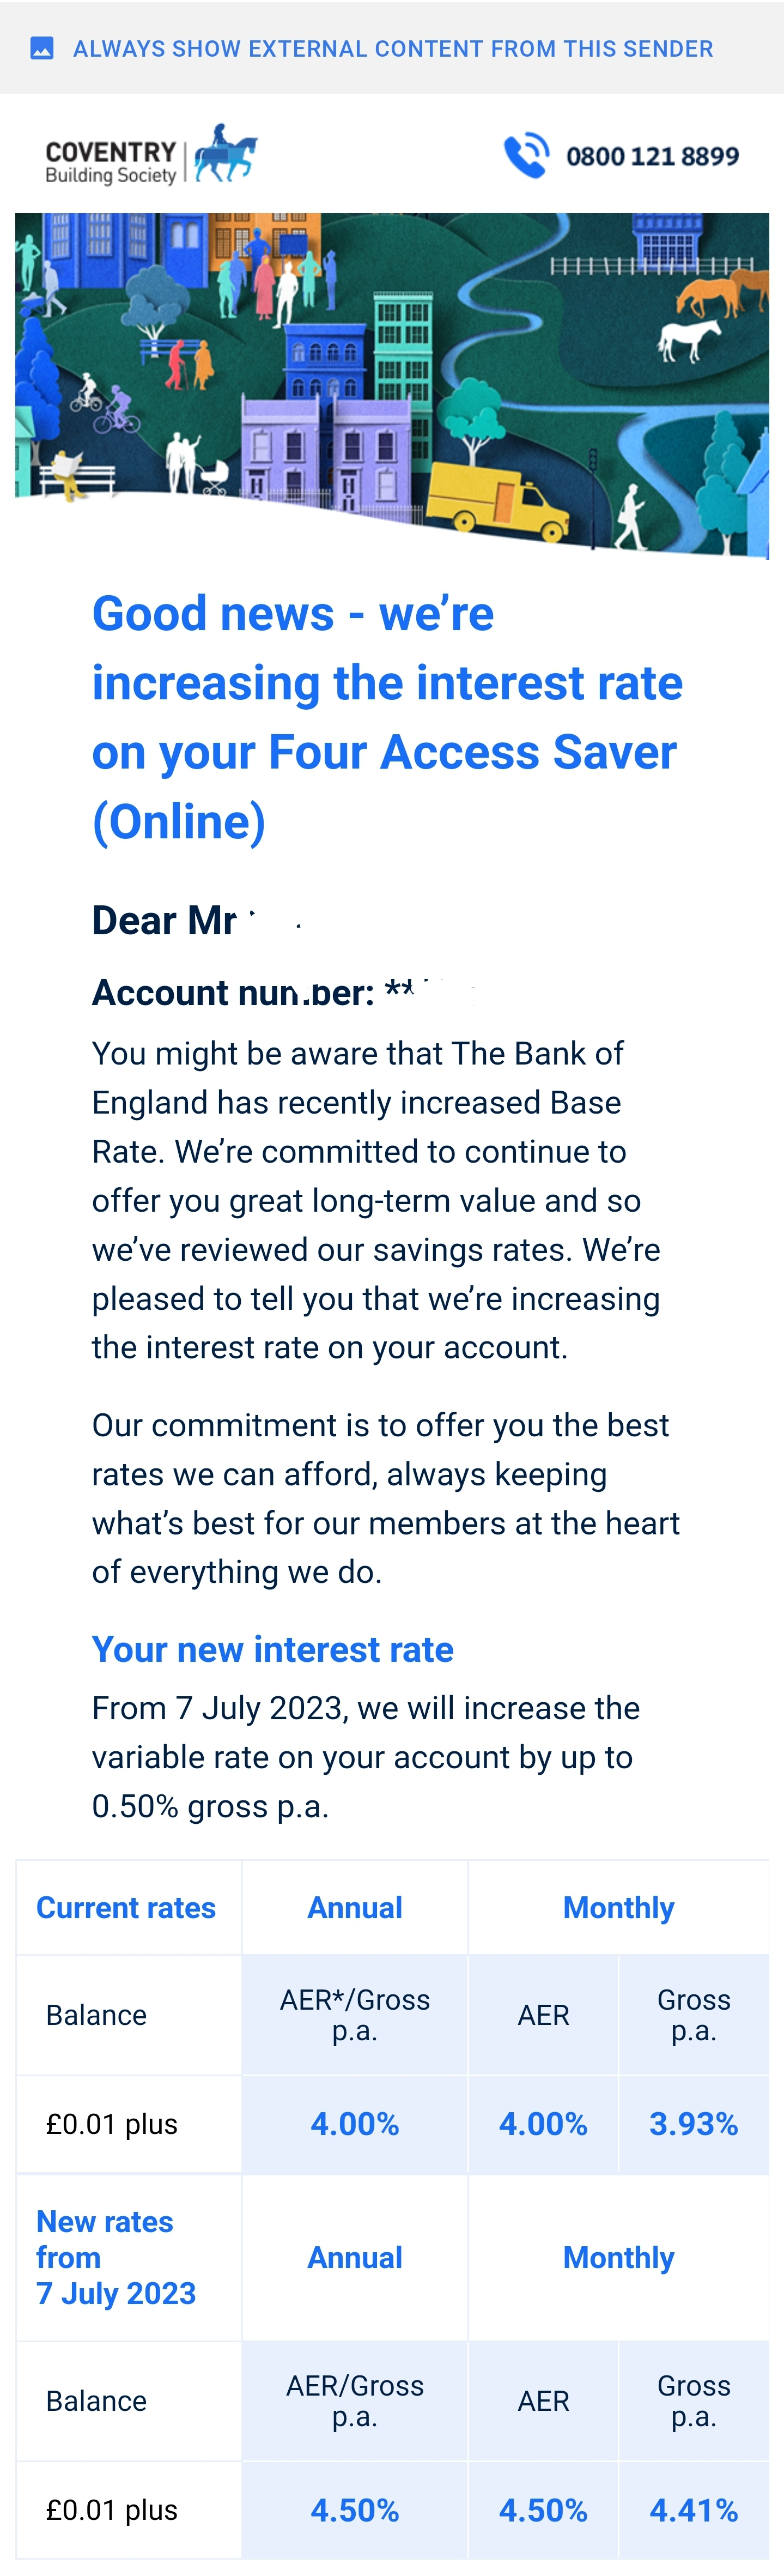The height and width of the screenshot is (2576, 784).
Task: Click the 'Your new interest rate' heading
Action: click(272, 1649)
